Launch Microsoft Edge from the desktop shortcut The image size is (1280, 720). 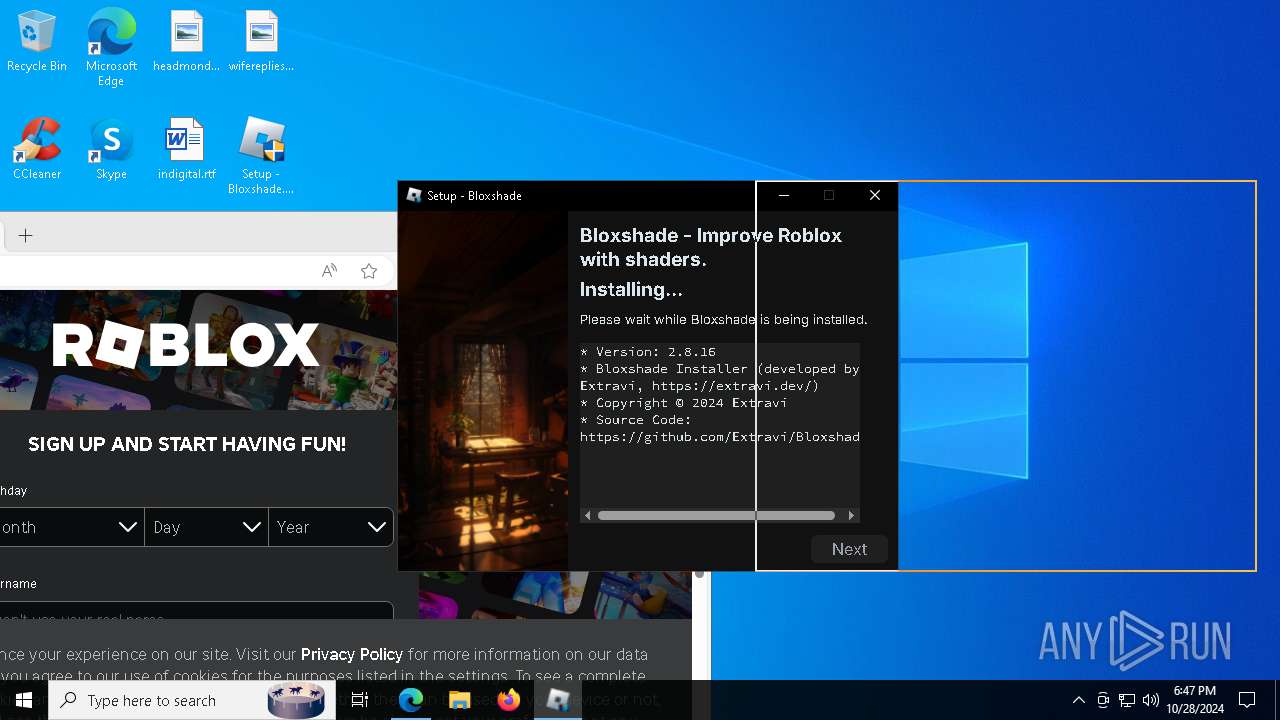[x=111, y=47]
